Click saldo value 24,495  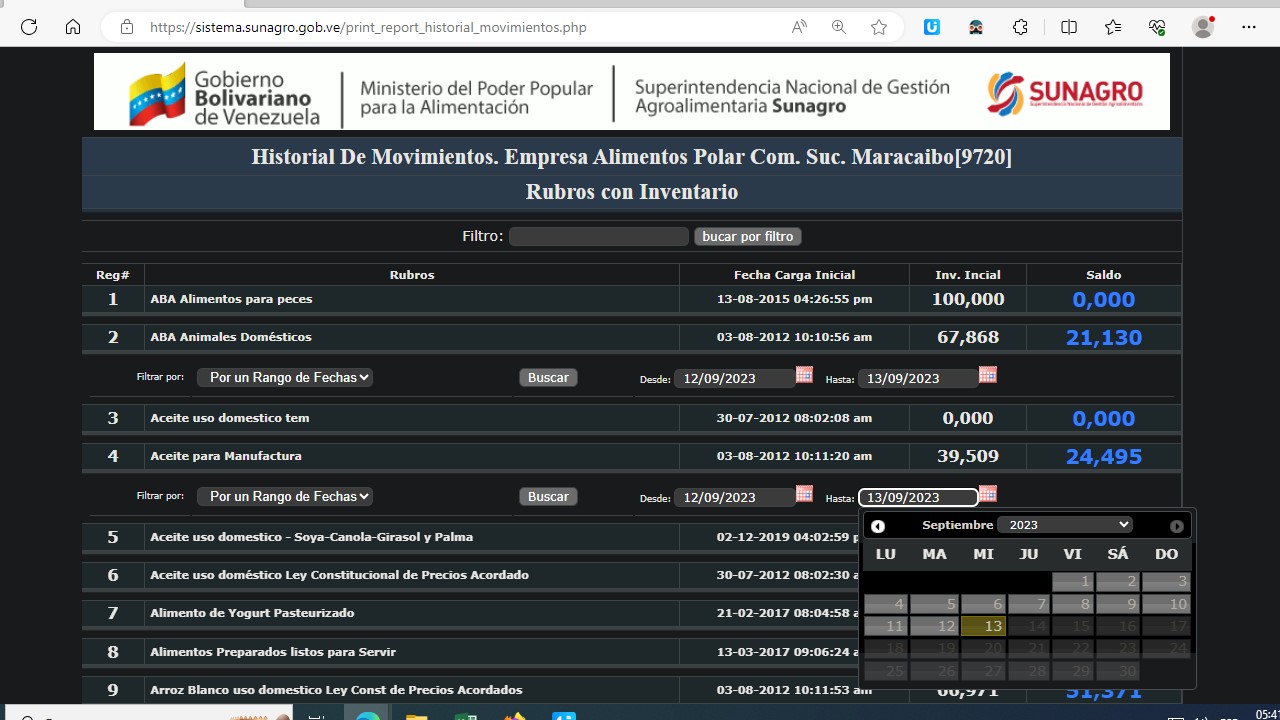pos(1104,457)
